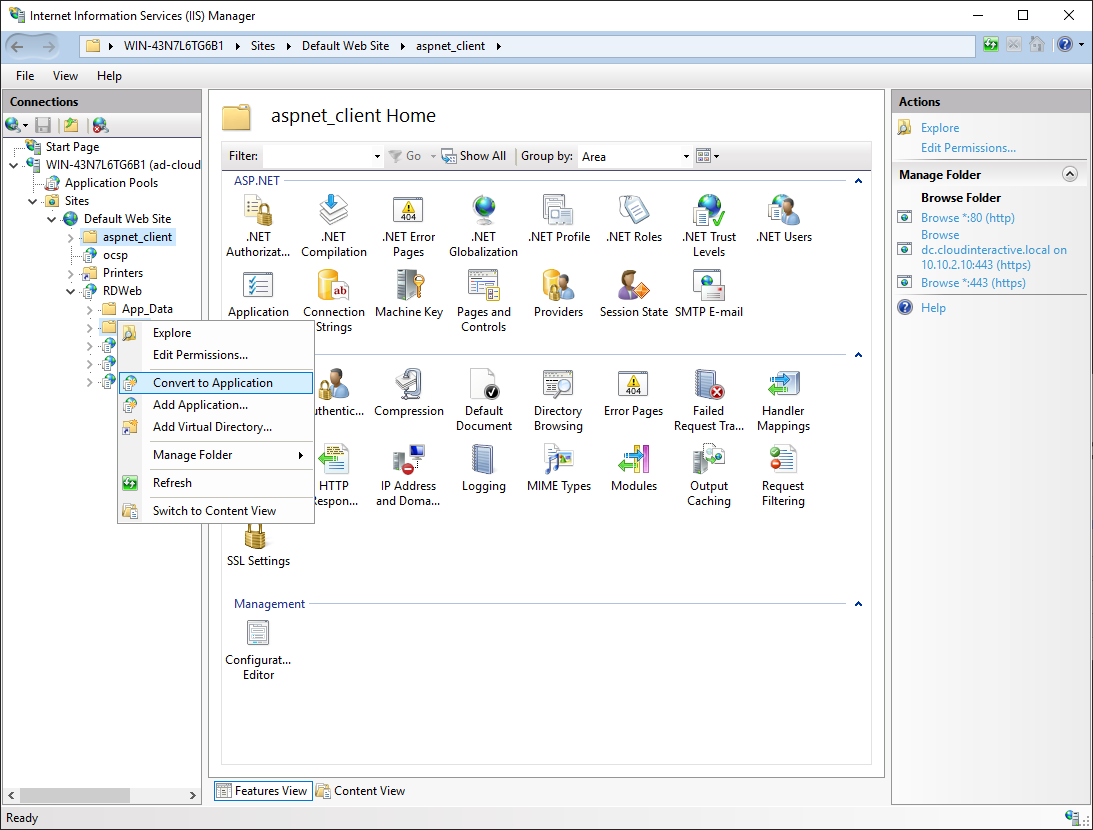Collapse the ASP.NET group section
The width and height of the screenshot is (1093, 830).
[858, 181]
